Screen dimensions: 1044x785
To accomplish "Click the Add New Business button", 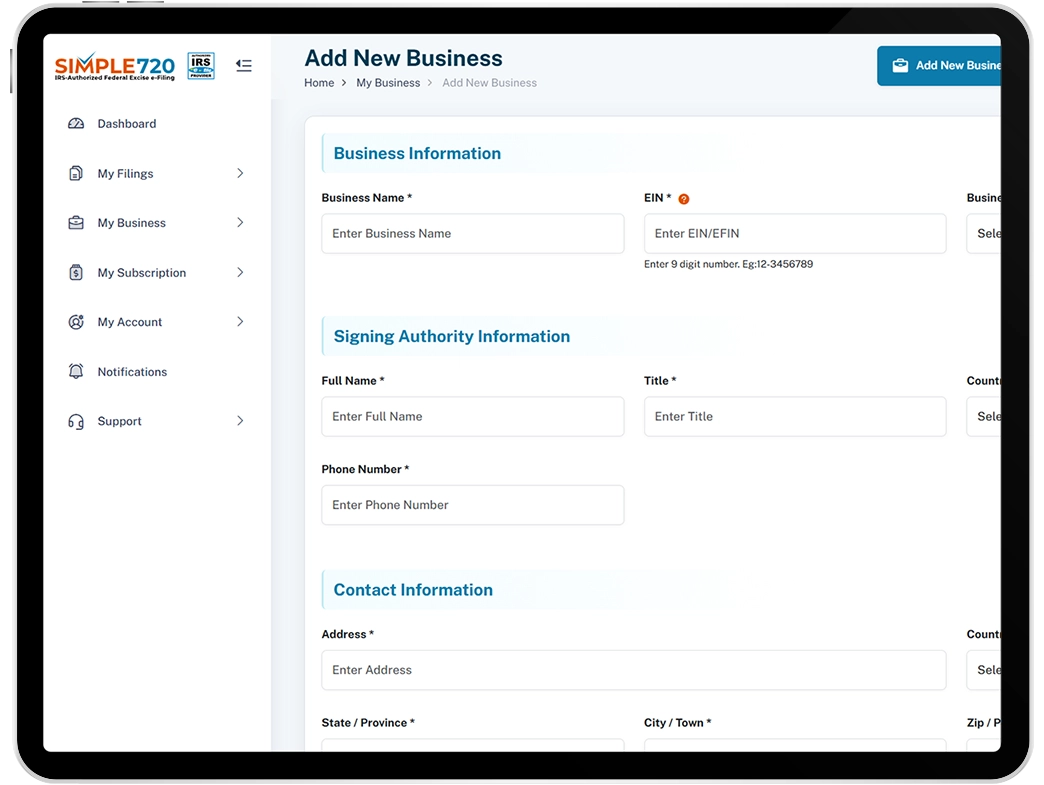I will click(939, 65).
